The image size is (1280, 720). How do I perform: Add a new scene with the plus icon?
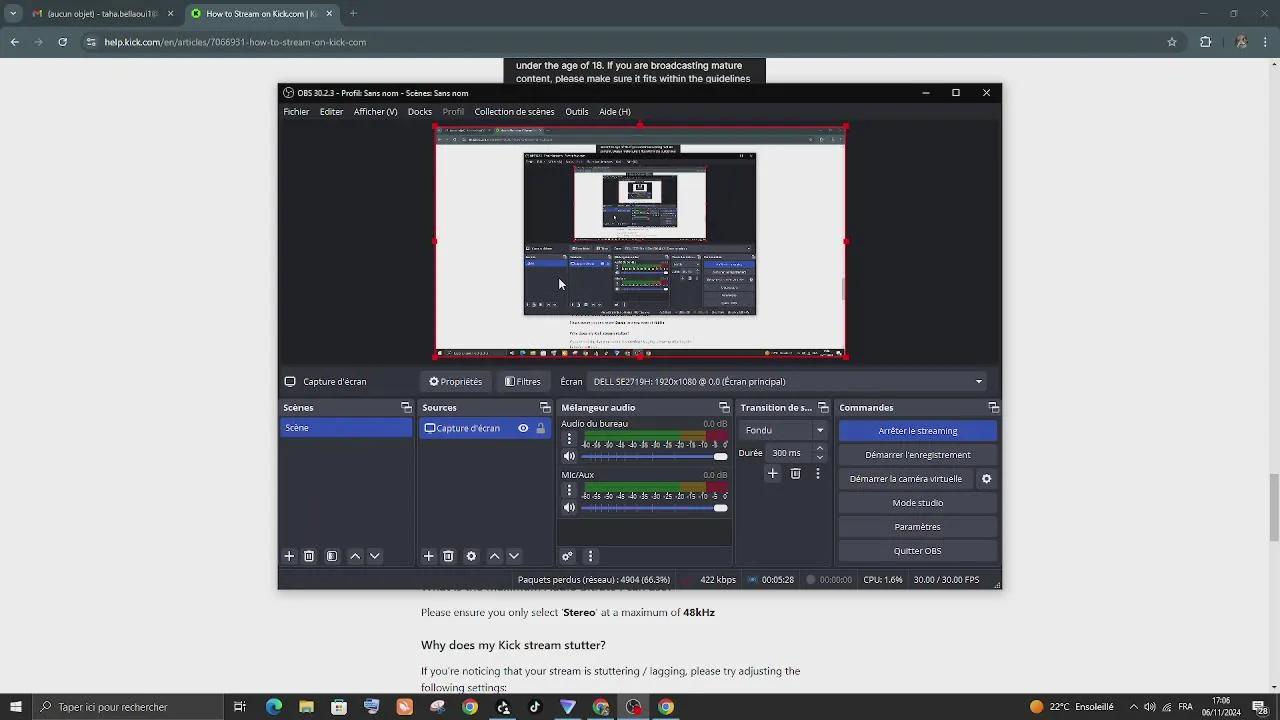(289, 556)
